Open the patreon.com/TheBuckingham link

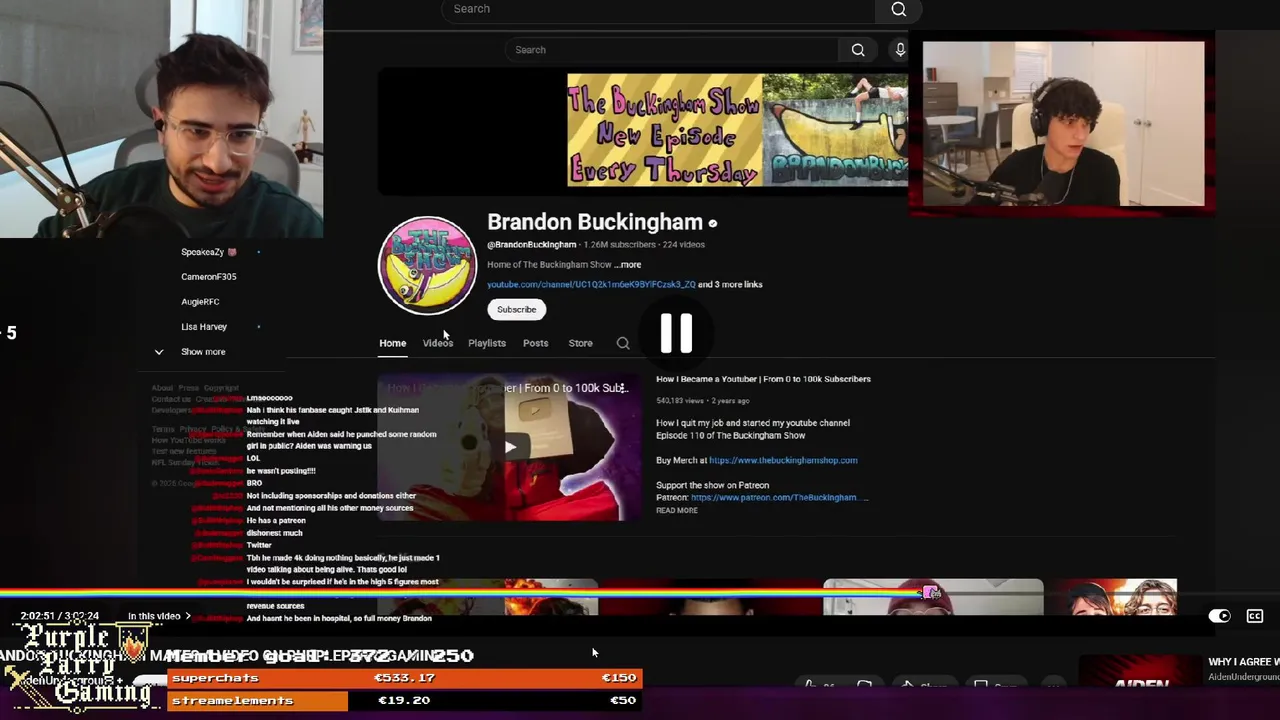(x=779, y=497)
